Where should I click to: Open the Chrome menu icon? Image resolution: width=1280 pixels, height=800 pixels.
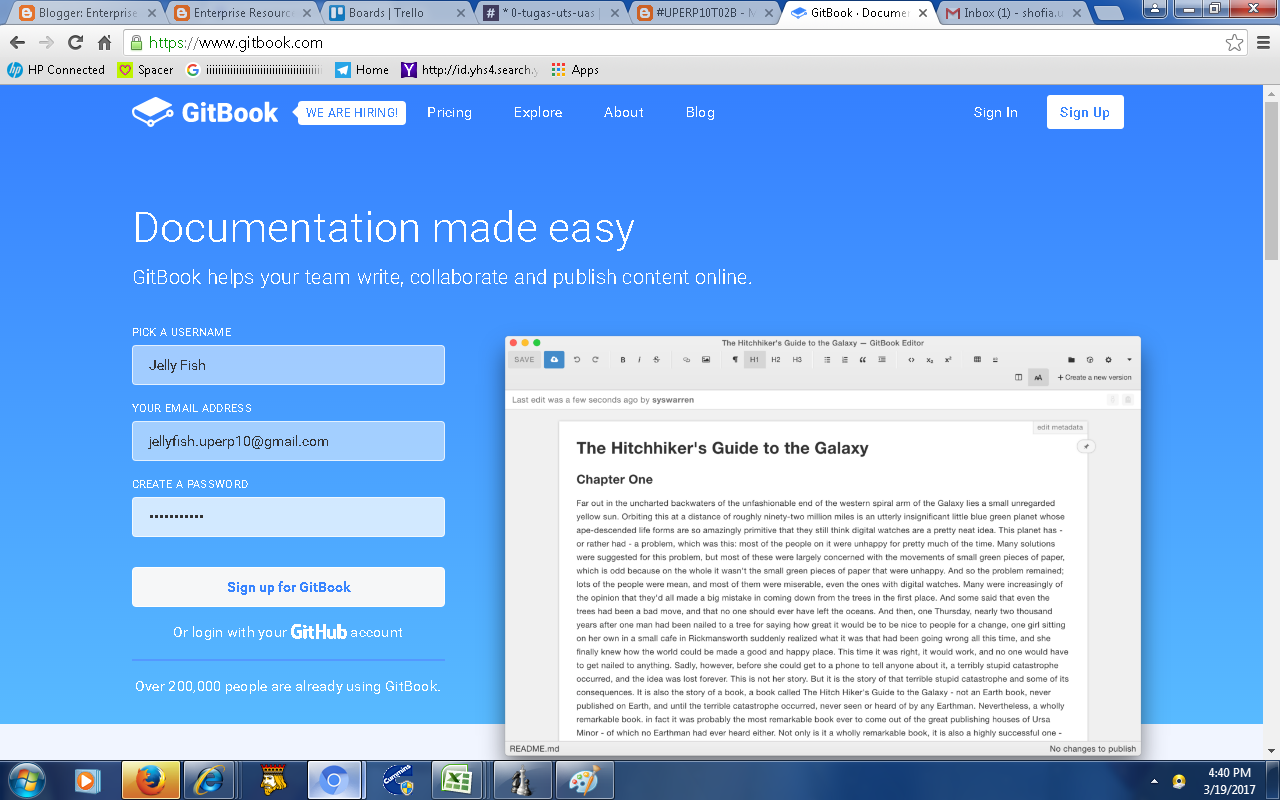1262,43
